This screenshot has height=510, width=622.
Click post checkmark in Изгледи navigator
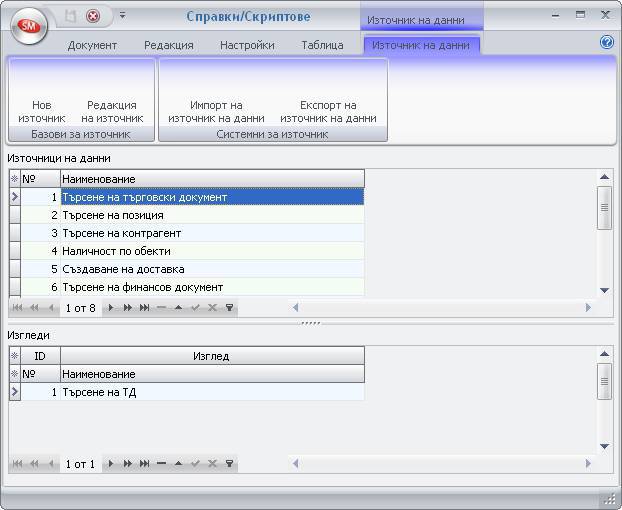[x=195, y=463]
